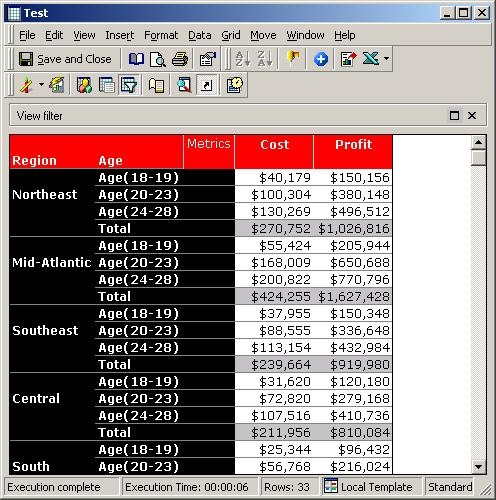Click the scroll down arrow of the grid
Screen dimensions: 496x500
[x=479, y=467]
